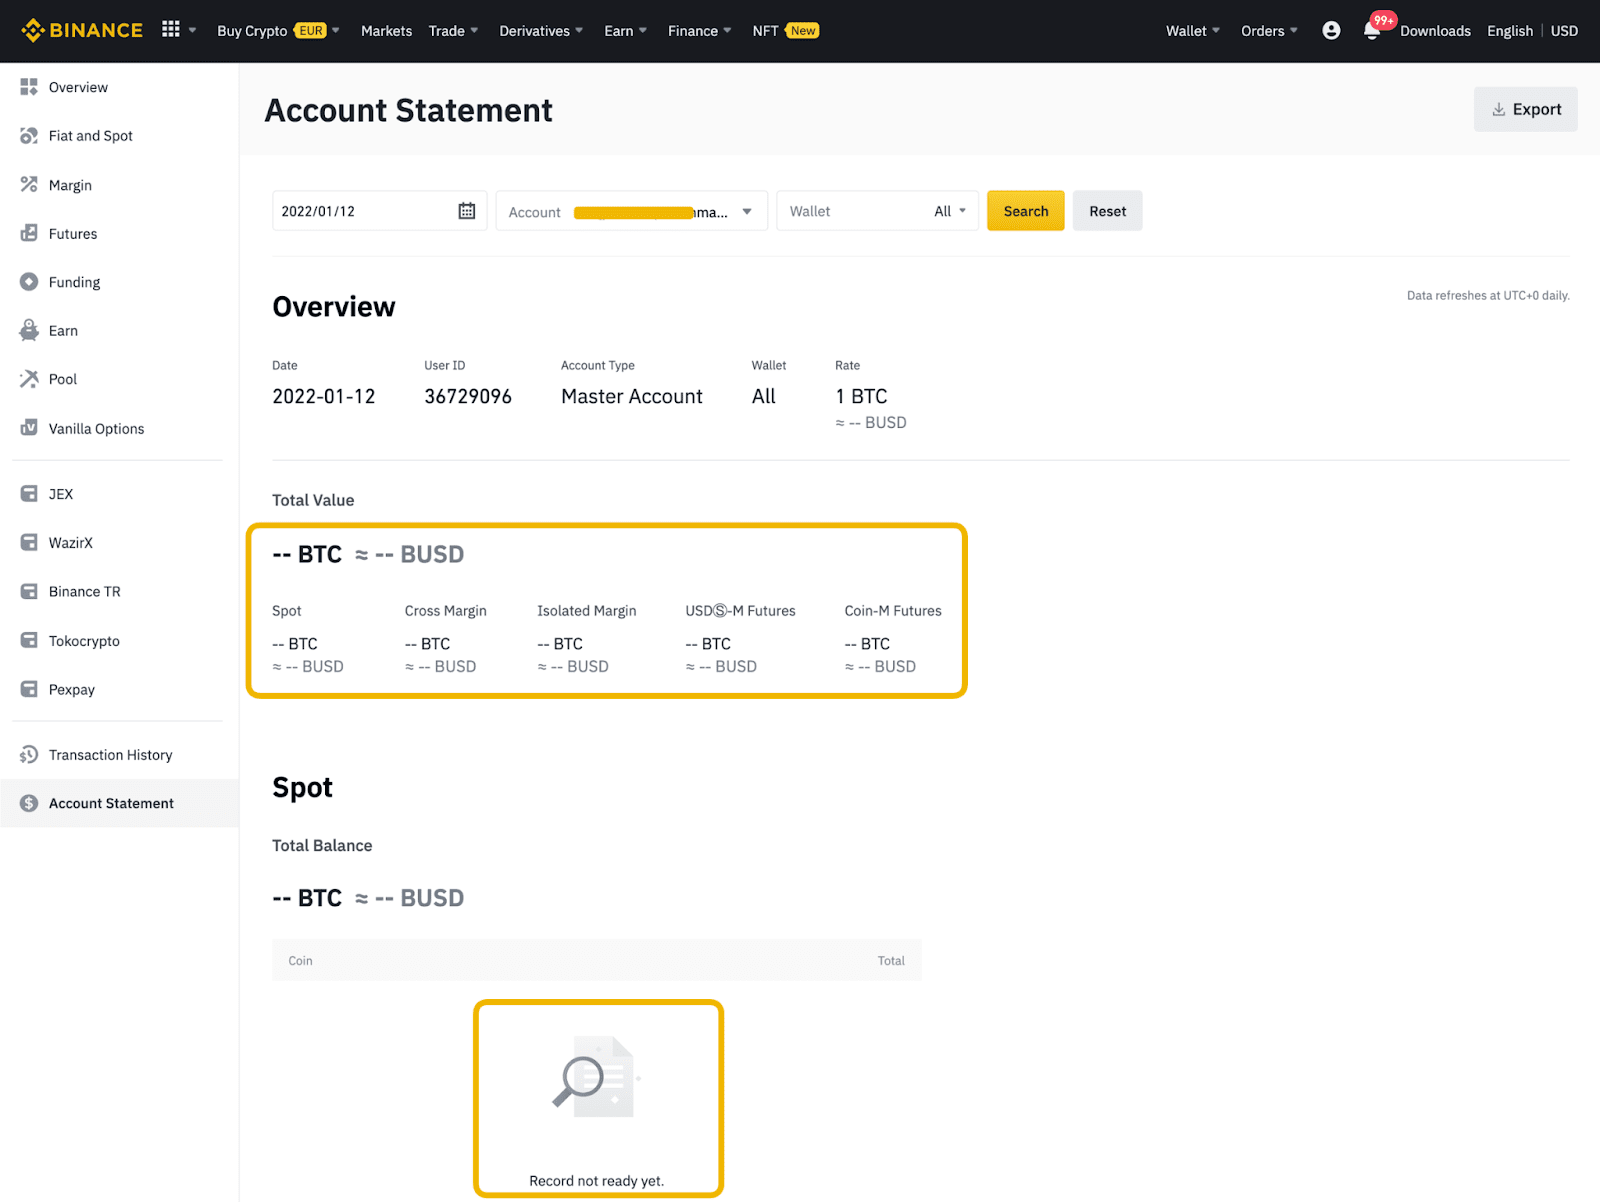Image resolution: width=1600 pixels, height=1202 pixels.
Task: Click the record-not-ready document search icon
Action: coord(596,1076)
